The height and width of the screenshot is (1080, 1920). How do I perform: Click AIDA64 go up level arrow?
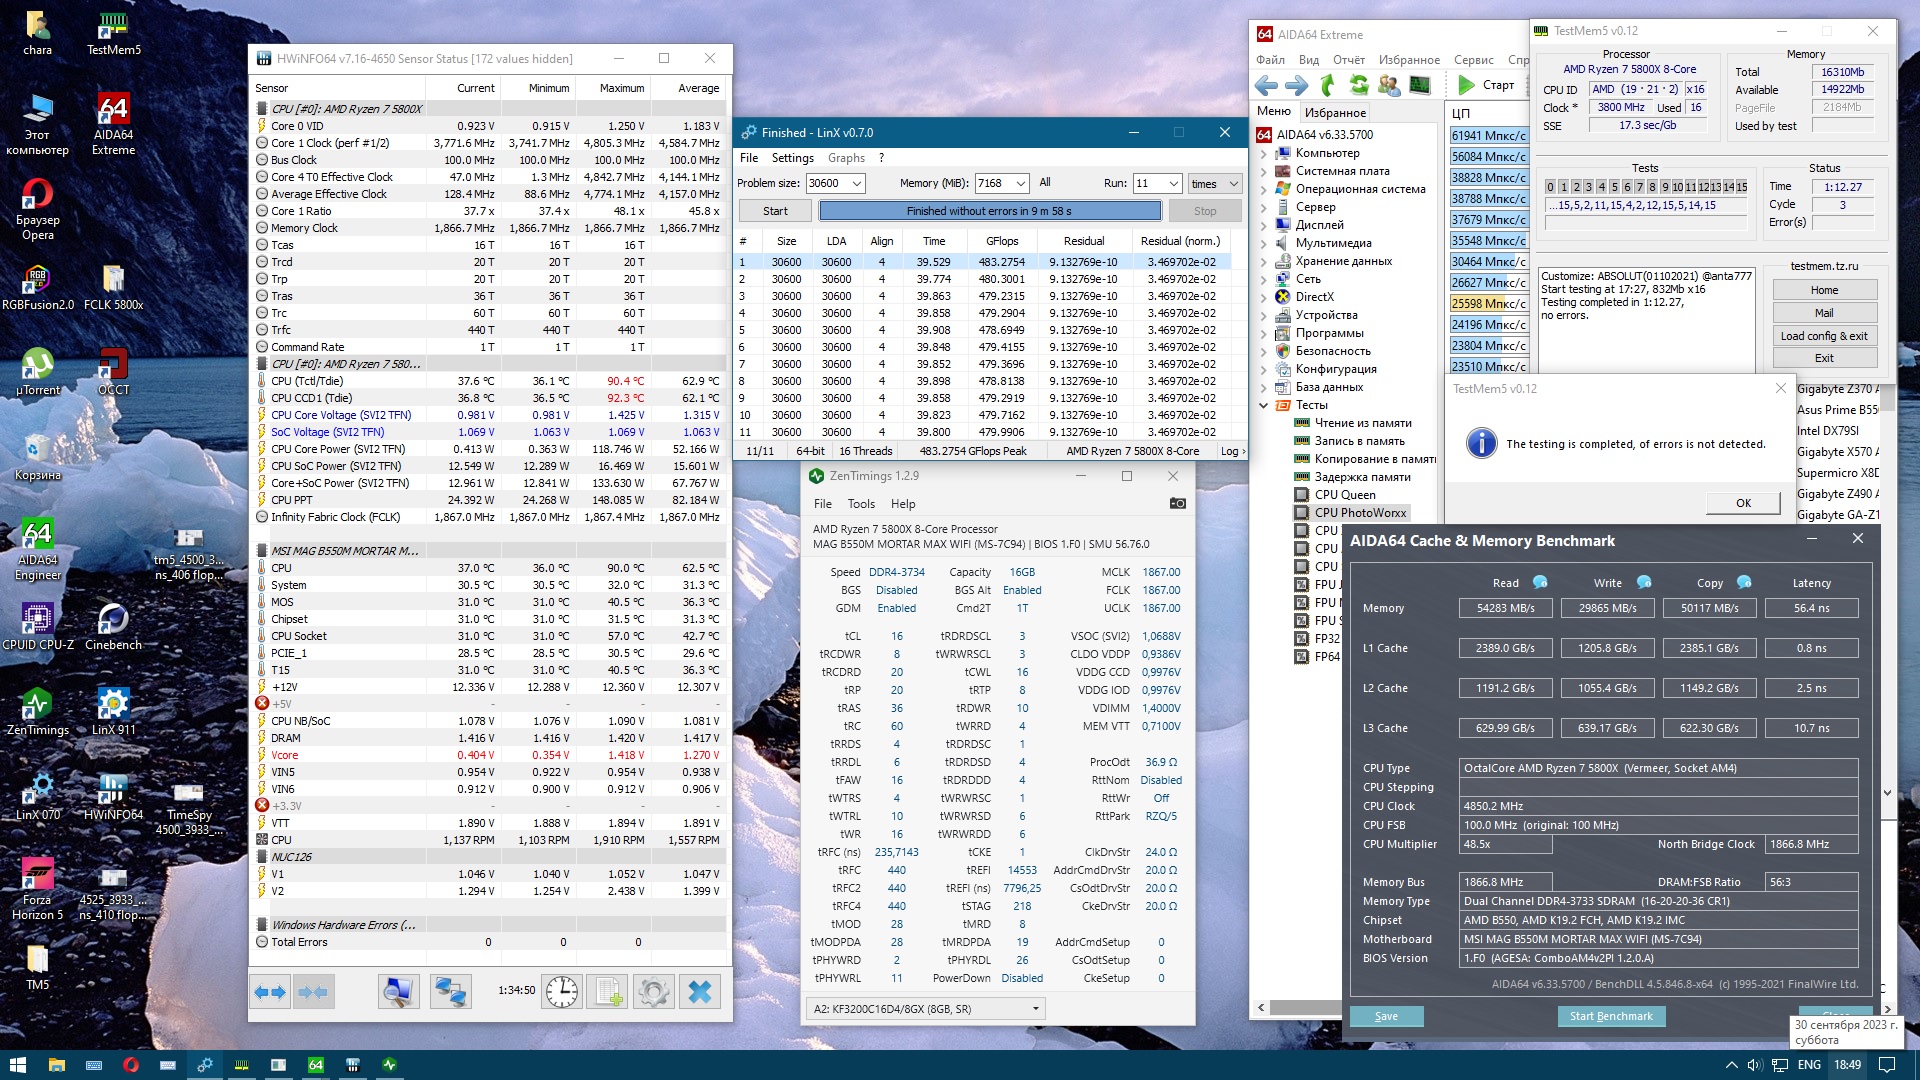point(1328,85)
